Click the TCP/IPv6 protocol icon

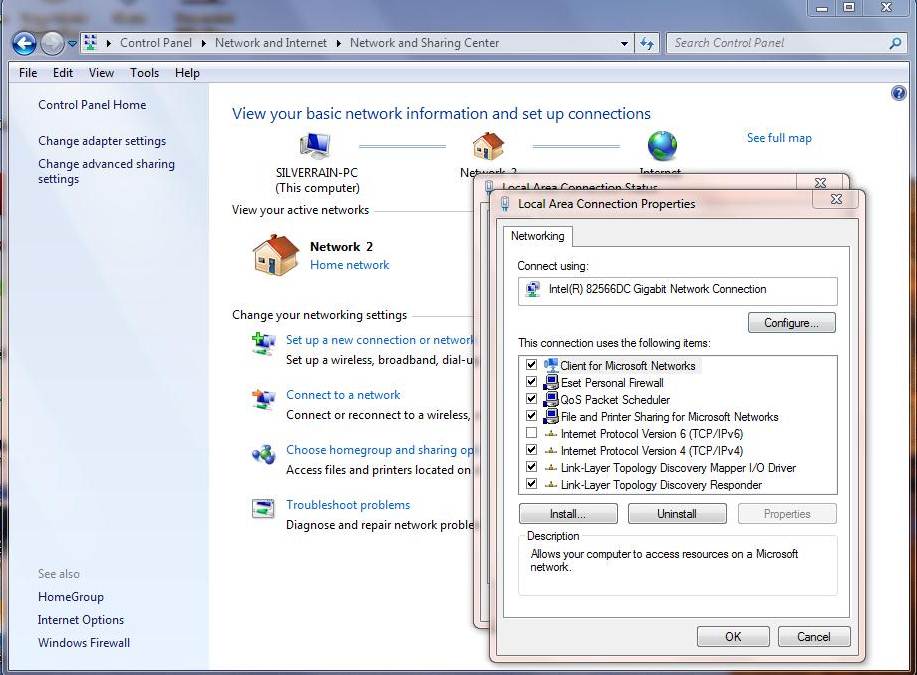click(x=550, y=434)
